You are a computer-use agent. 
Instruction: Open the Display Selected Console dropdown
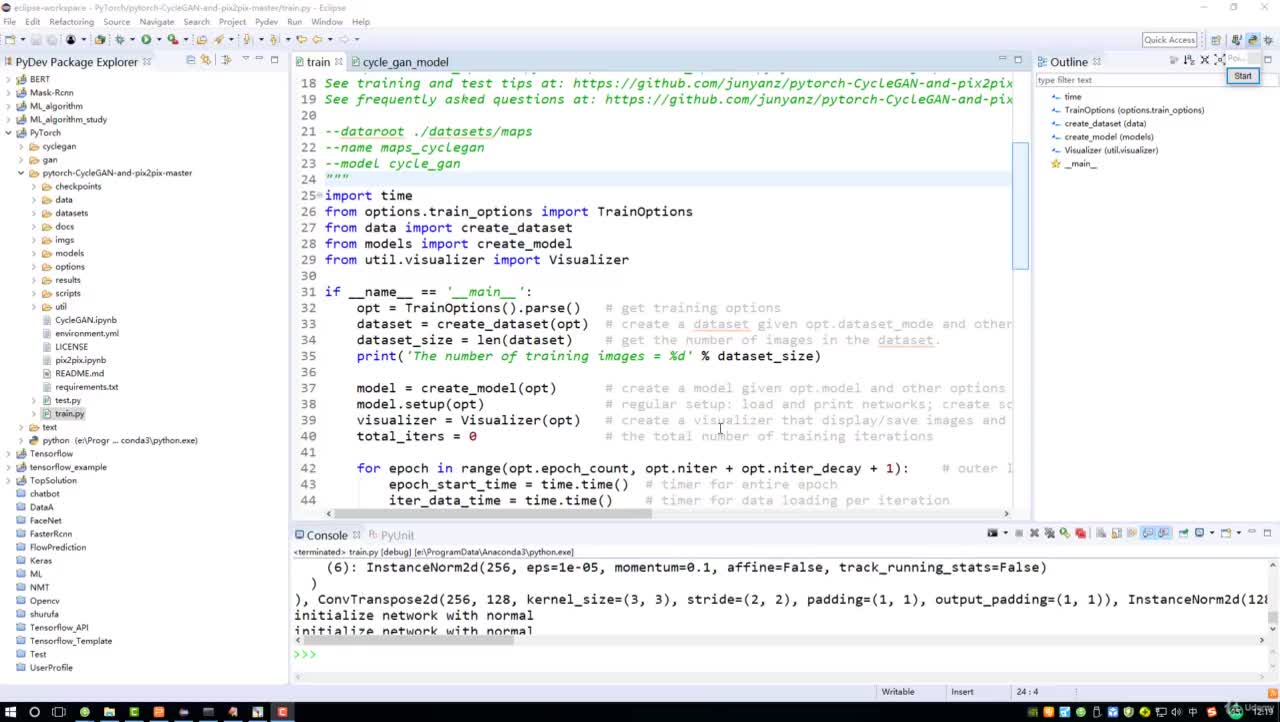(1212, 533)
